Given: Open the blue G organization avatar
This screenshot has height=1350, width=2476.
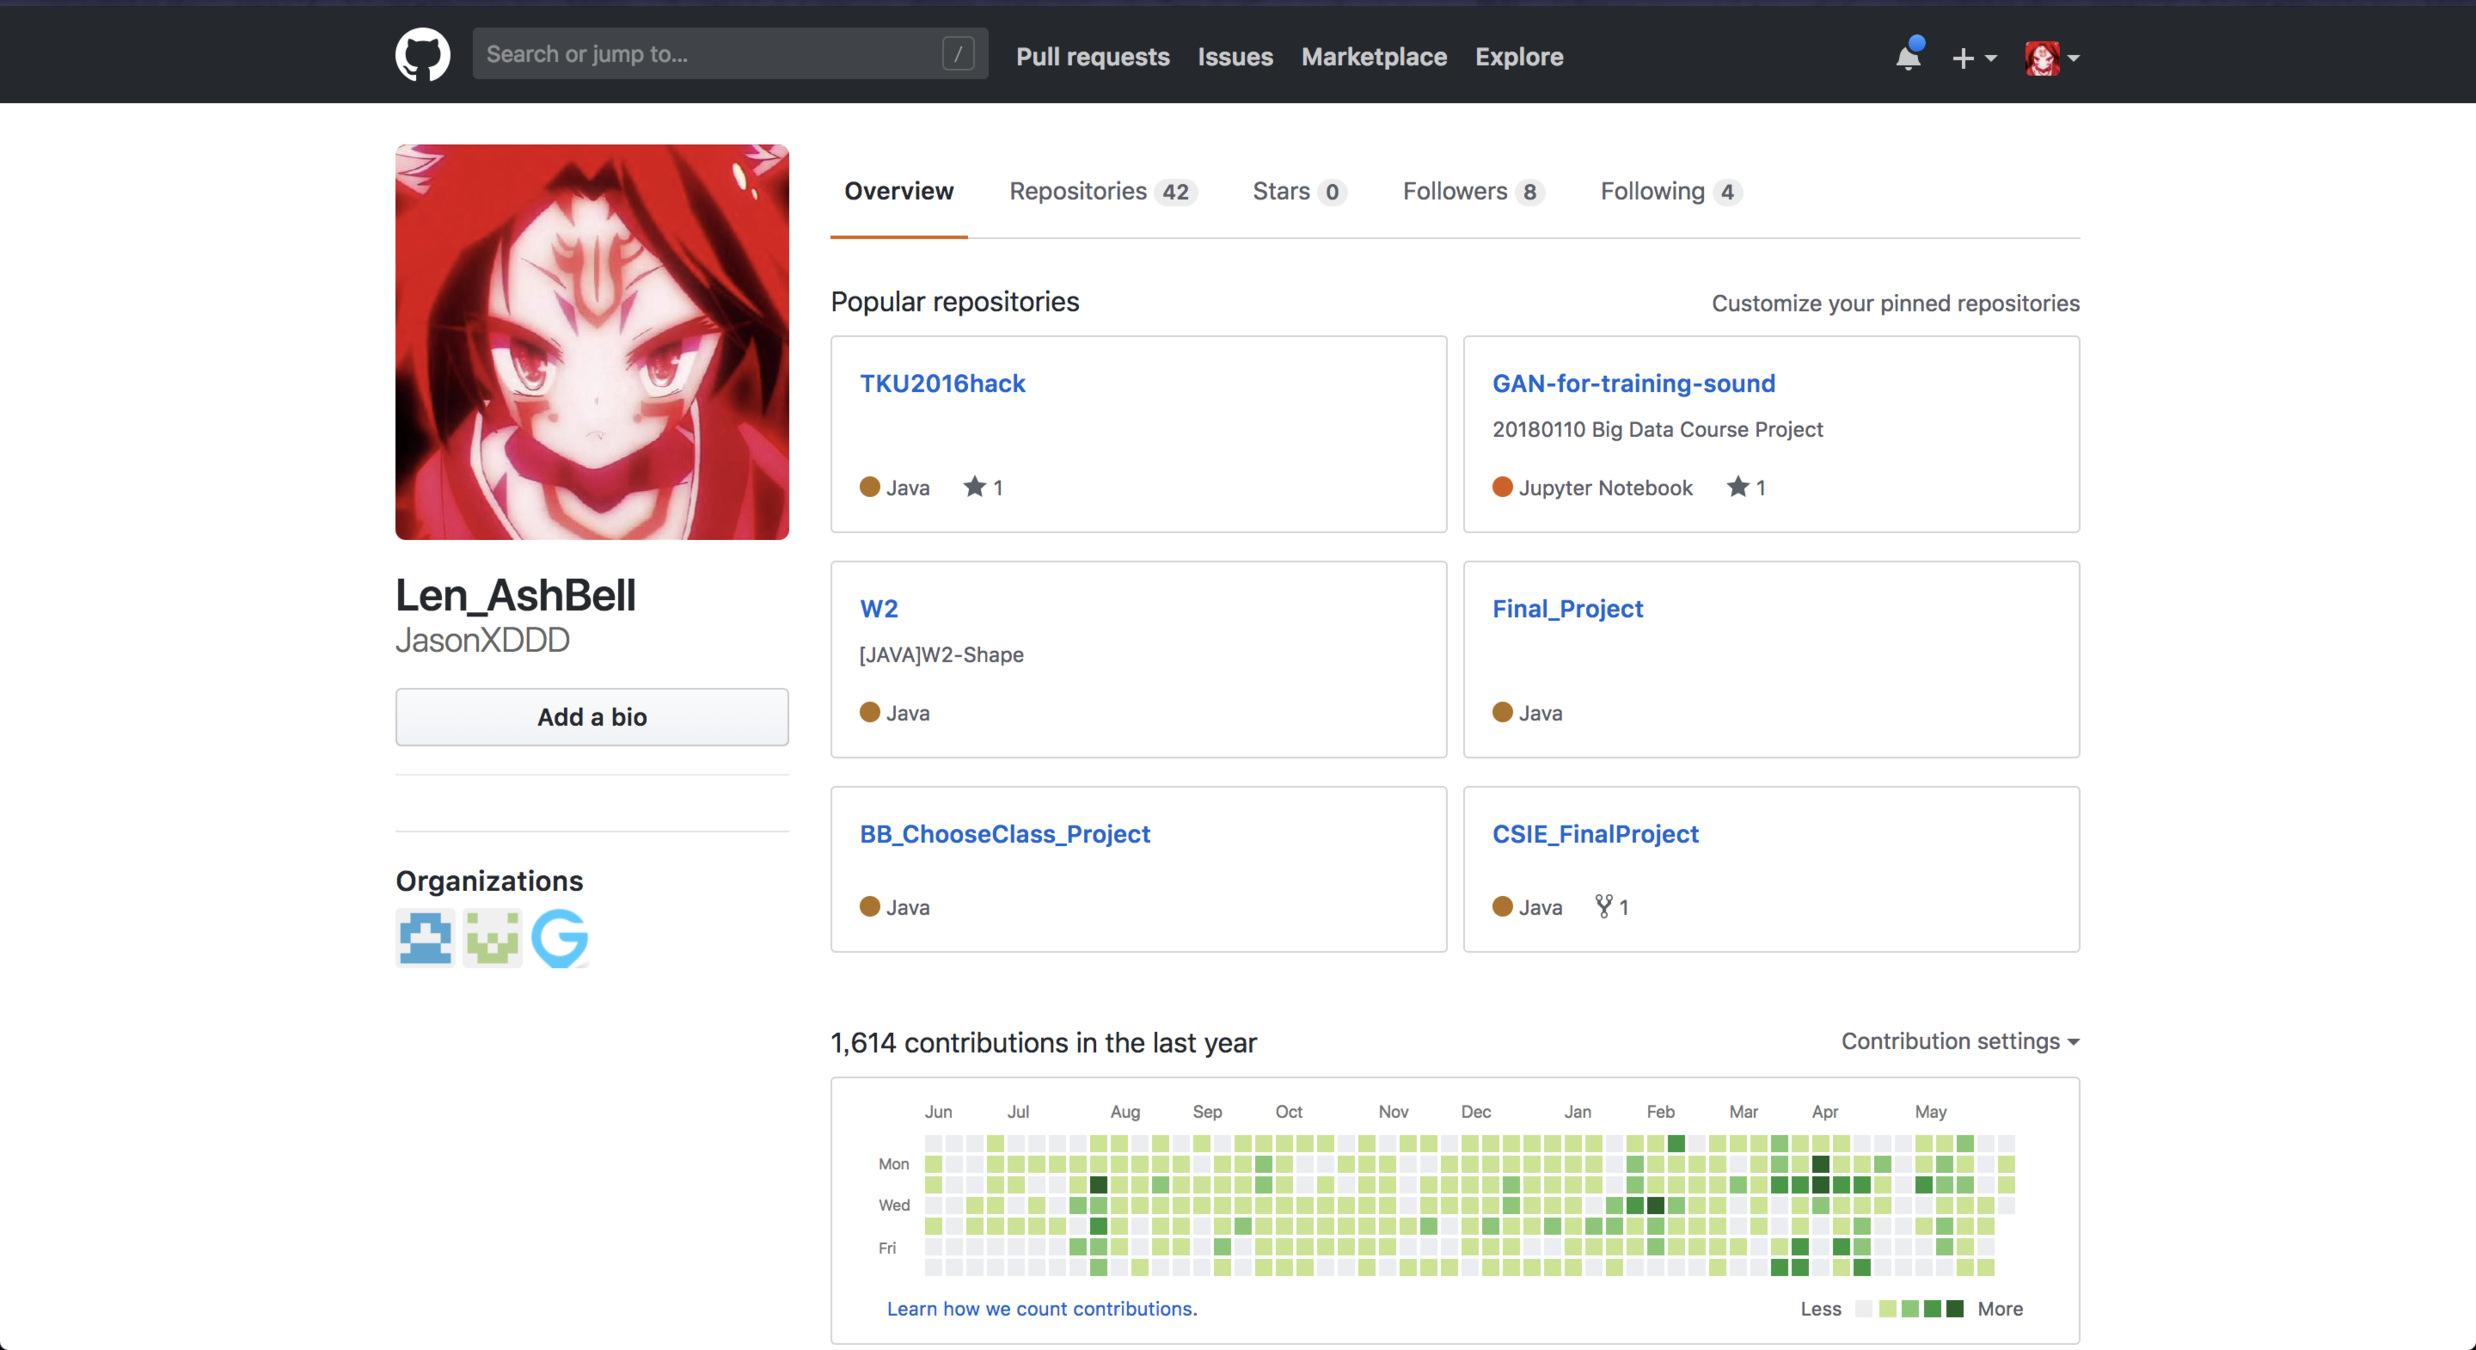Looking at the screenshot, I should 559,937.
